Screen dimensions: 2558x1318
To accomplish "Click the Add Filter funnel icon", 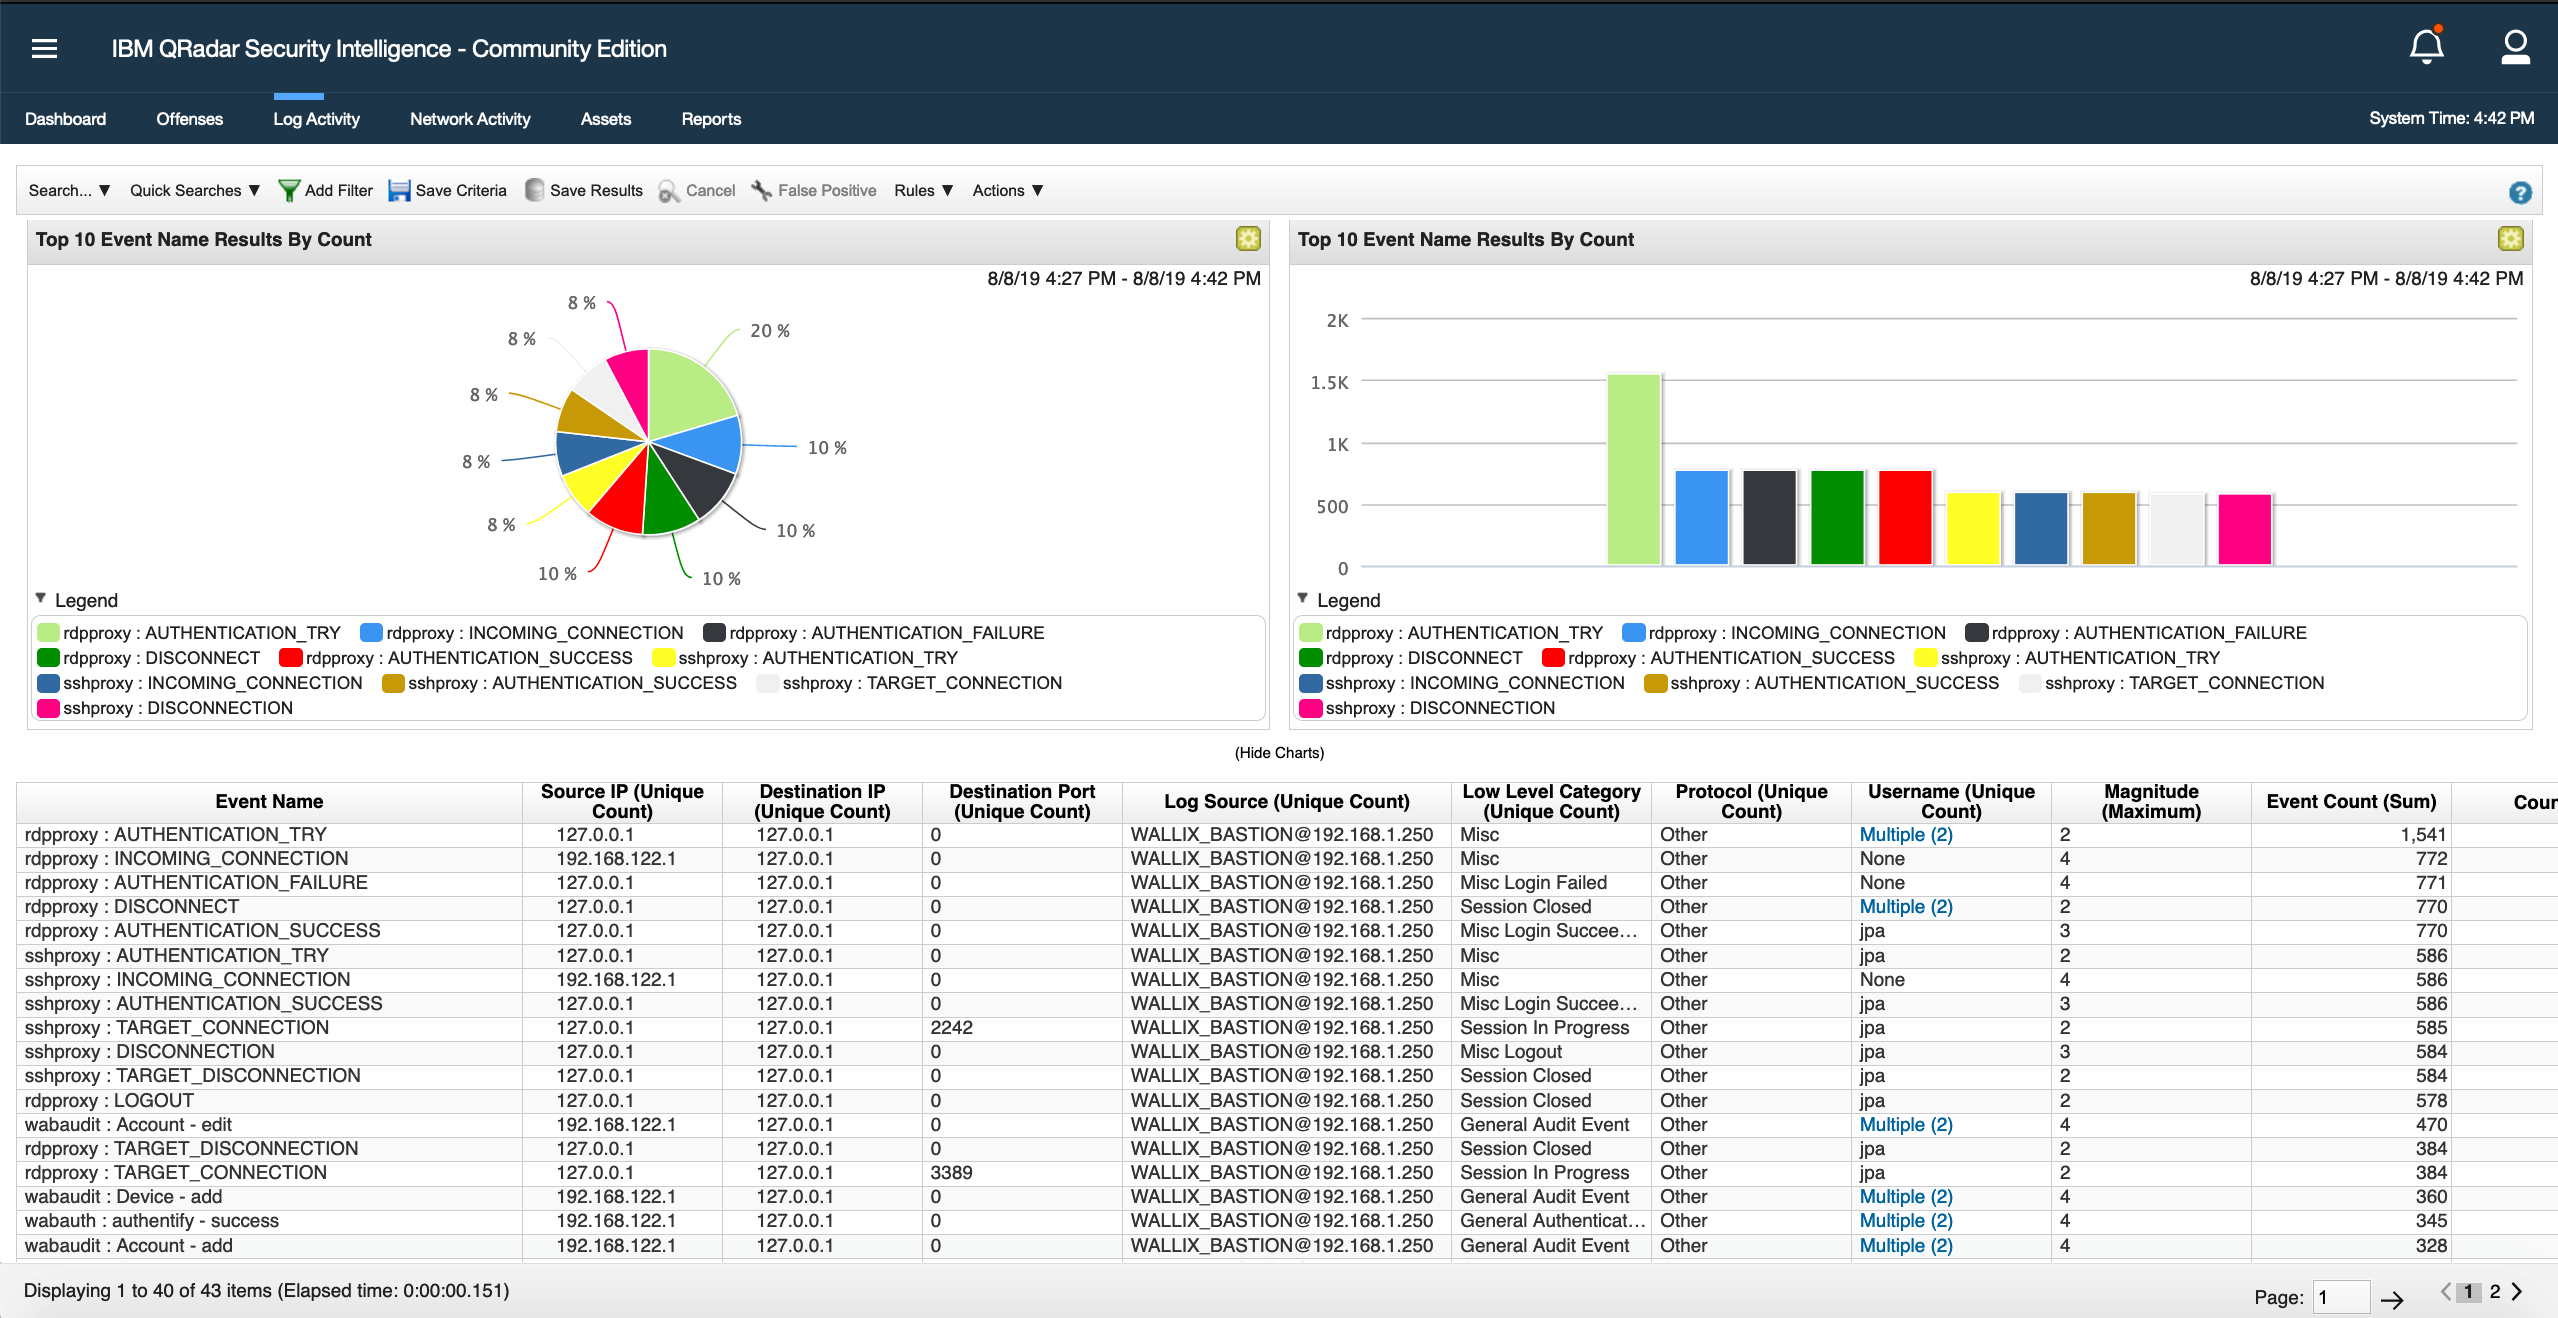I will [289, 190].
